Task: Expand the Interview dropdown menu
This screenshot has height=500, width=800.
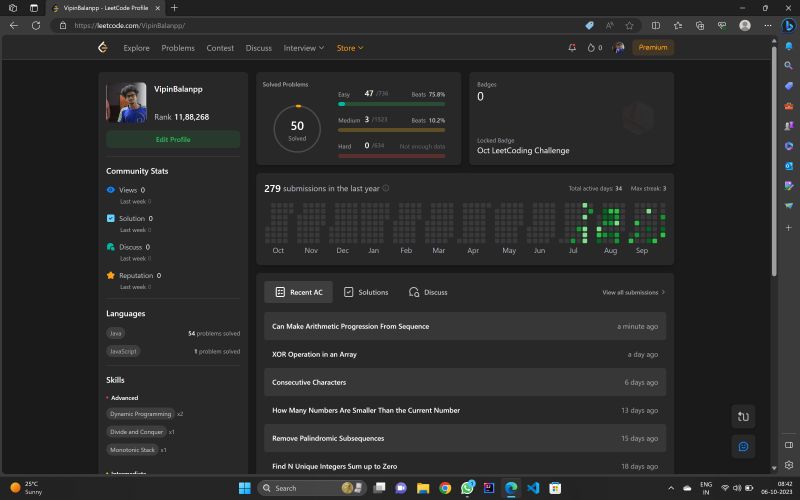Action: (304, 48)
